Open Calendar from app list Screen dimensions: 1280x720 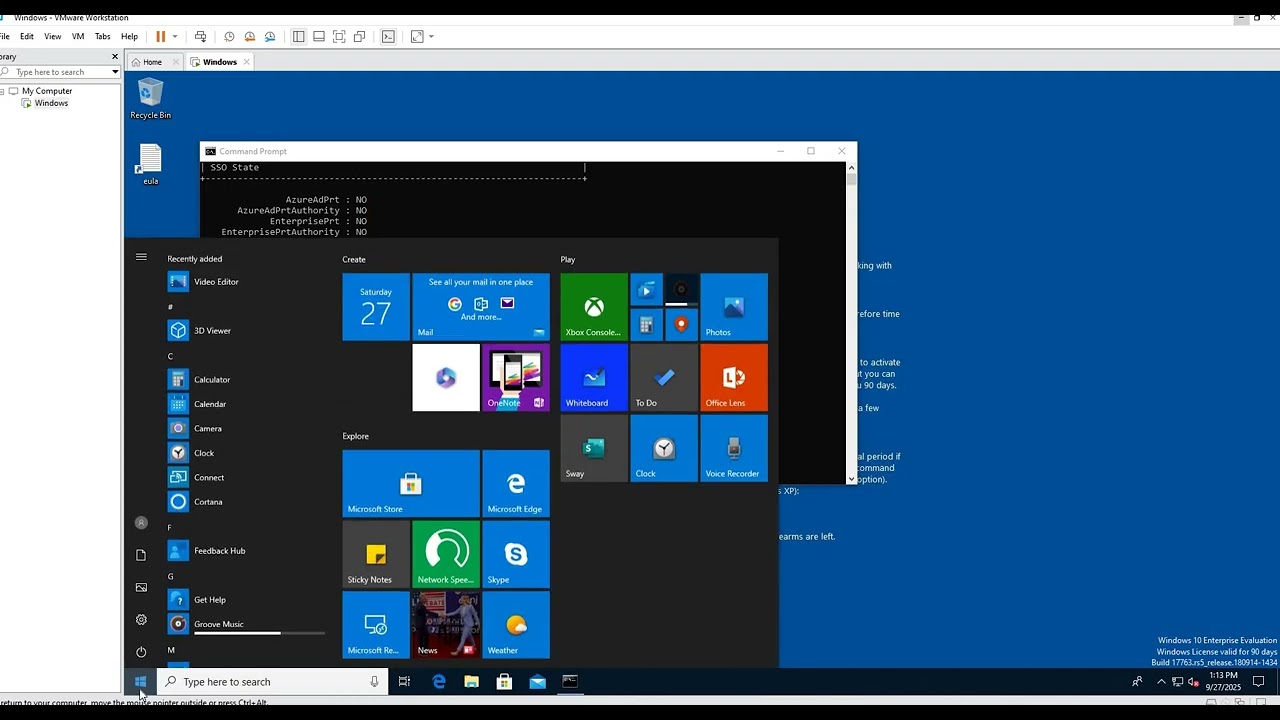coord(247,404)
